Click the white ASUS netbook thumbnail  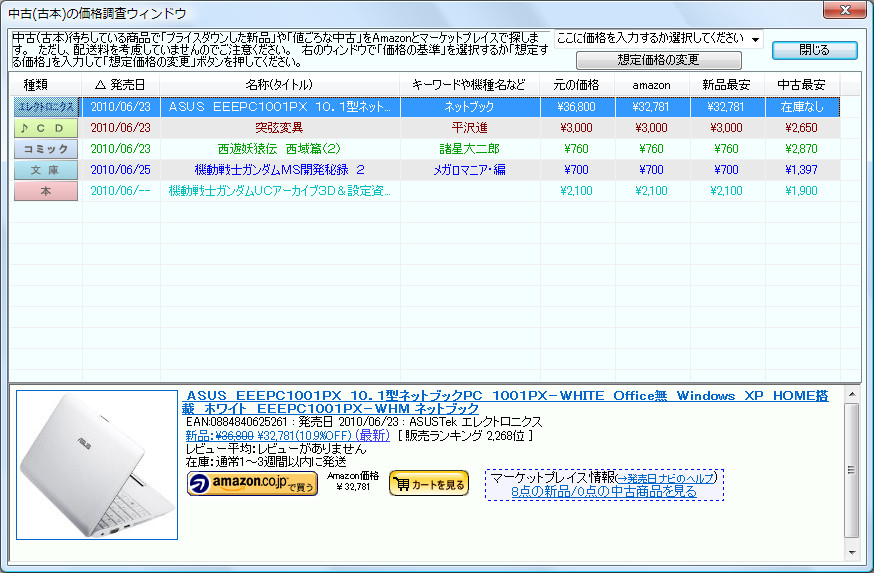coord(97,465)
